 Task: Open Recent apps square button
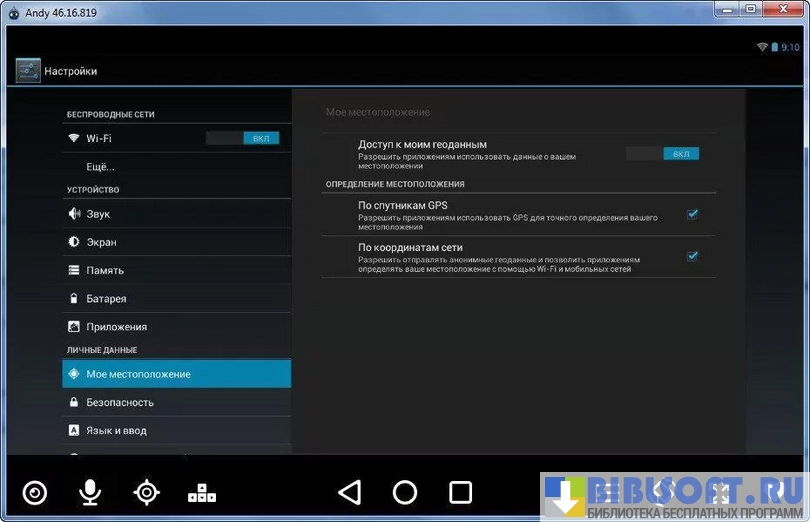pyautogui.click(x=460, y=492)
